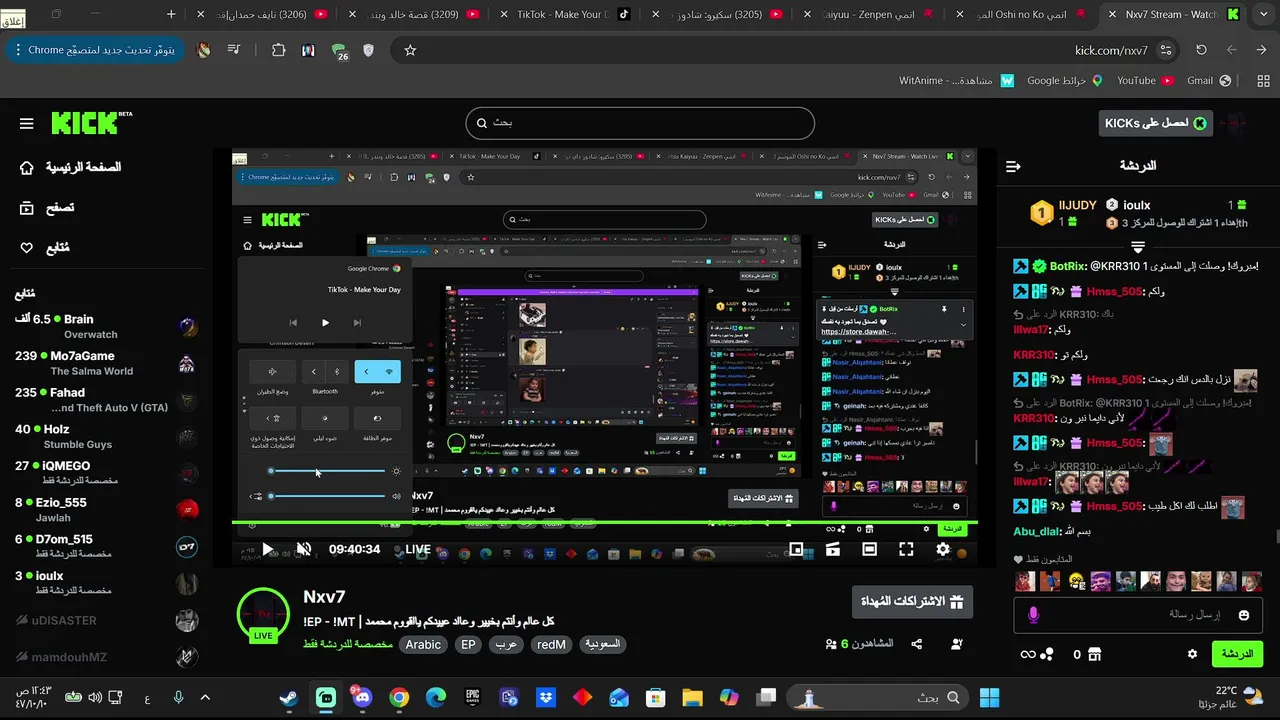Image resolution: width=1280 pixels, height=720 pixels.
Task: Open the chat shop icon
Action: pyautogui.click(x=1094, y=654)
